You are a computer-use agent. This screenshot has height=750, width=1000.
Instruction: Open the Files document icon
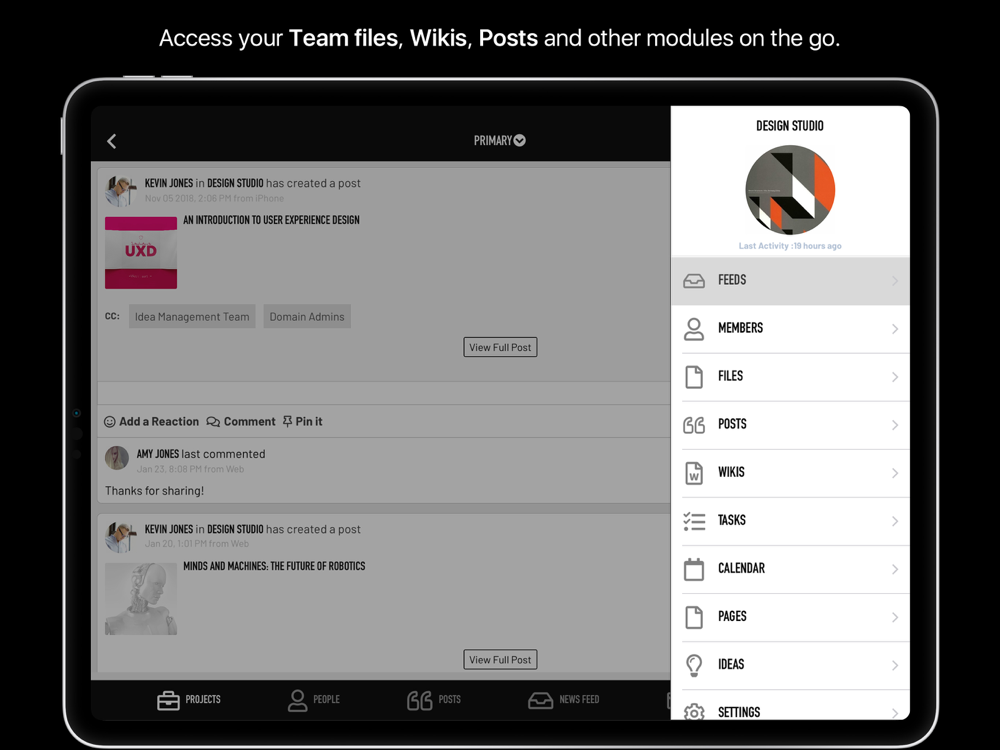coord(694,377)
